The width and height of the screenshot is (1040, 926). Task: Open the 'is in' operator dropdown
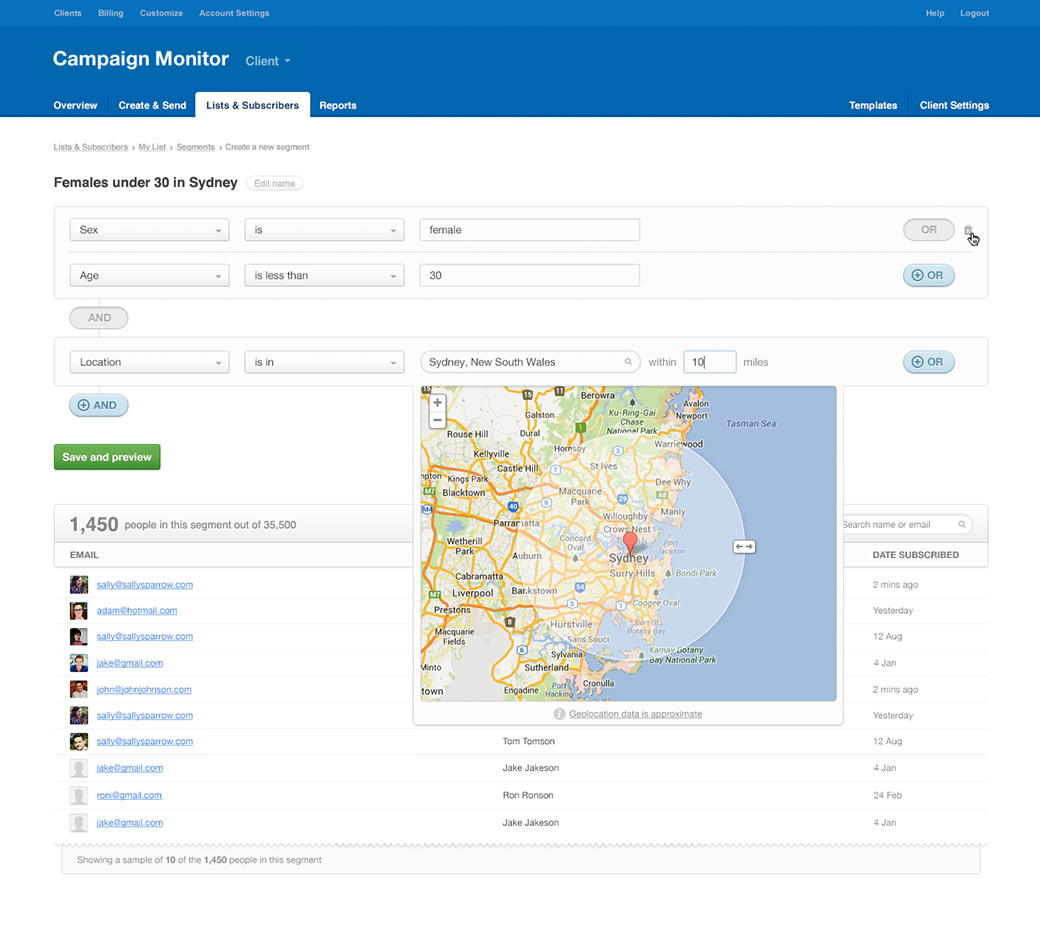coord(324,362)
